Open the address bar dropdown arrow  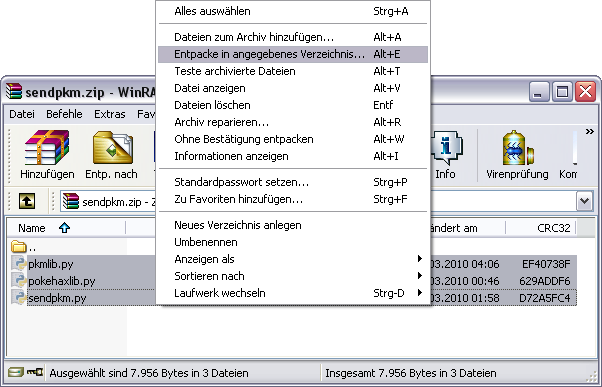pos(584,201)
